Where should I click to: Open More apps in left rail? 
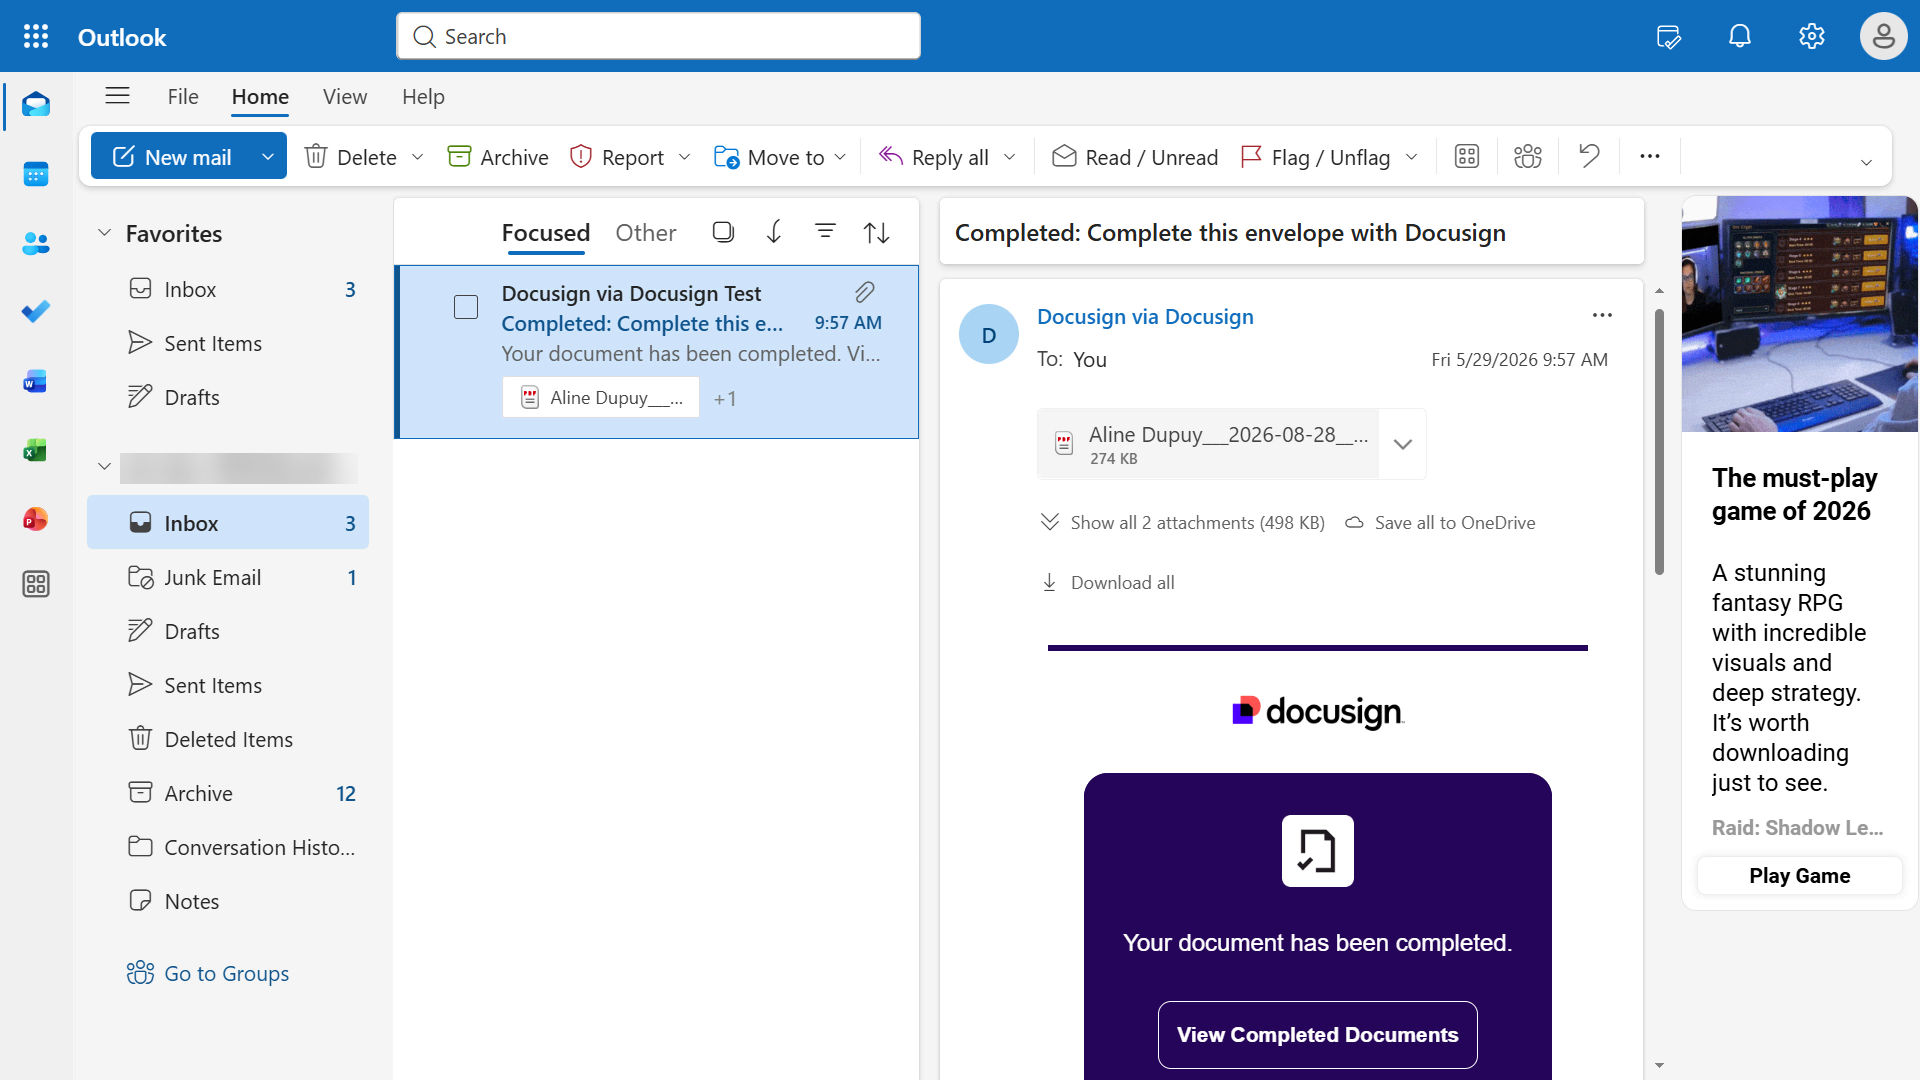(36, 584)
